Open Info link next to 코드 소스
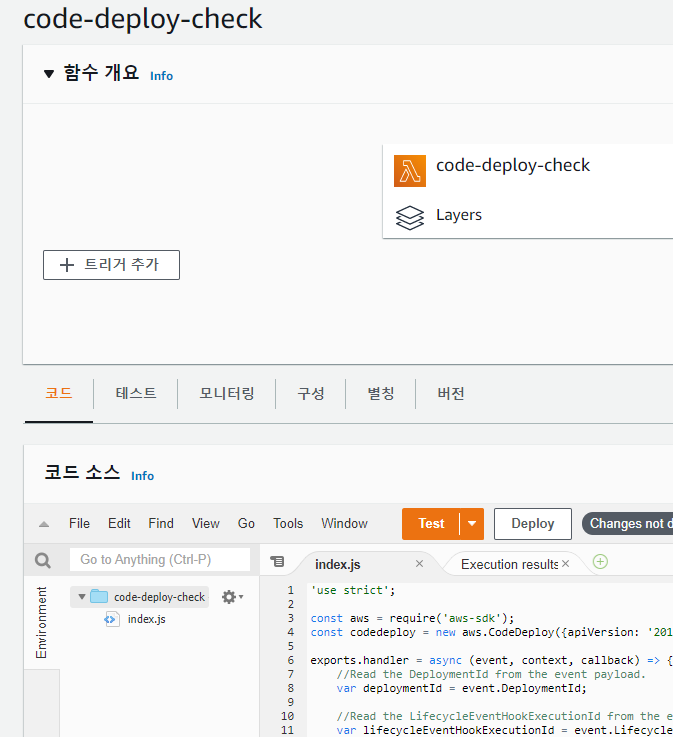This screenshot has width=673, height=737. click(143, 476)
